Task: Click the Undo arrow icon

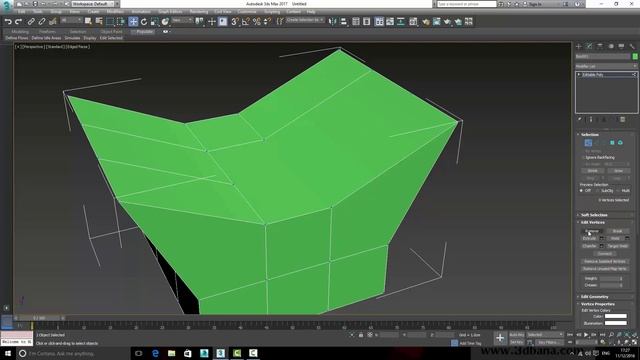Action: pos(8,22)
